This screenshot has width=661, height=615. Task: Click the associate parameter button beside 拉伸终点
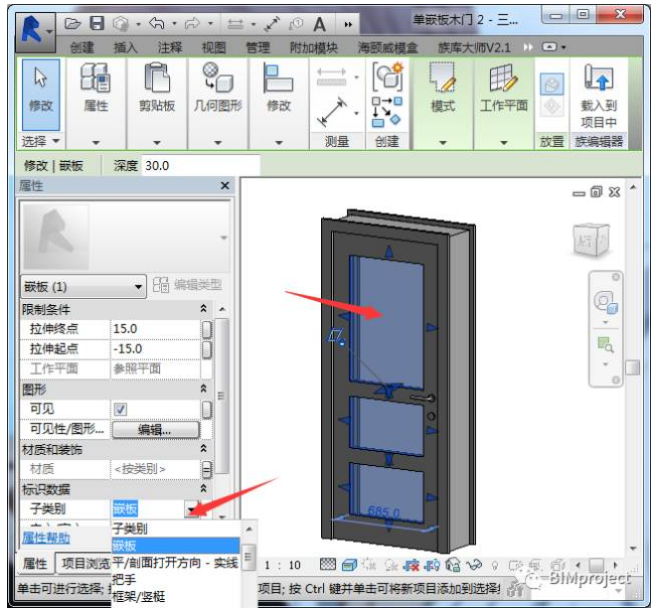(206, 329)
